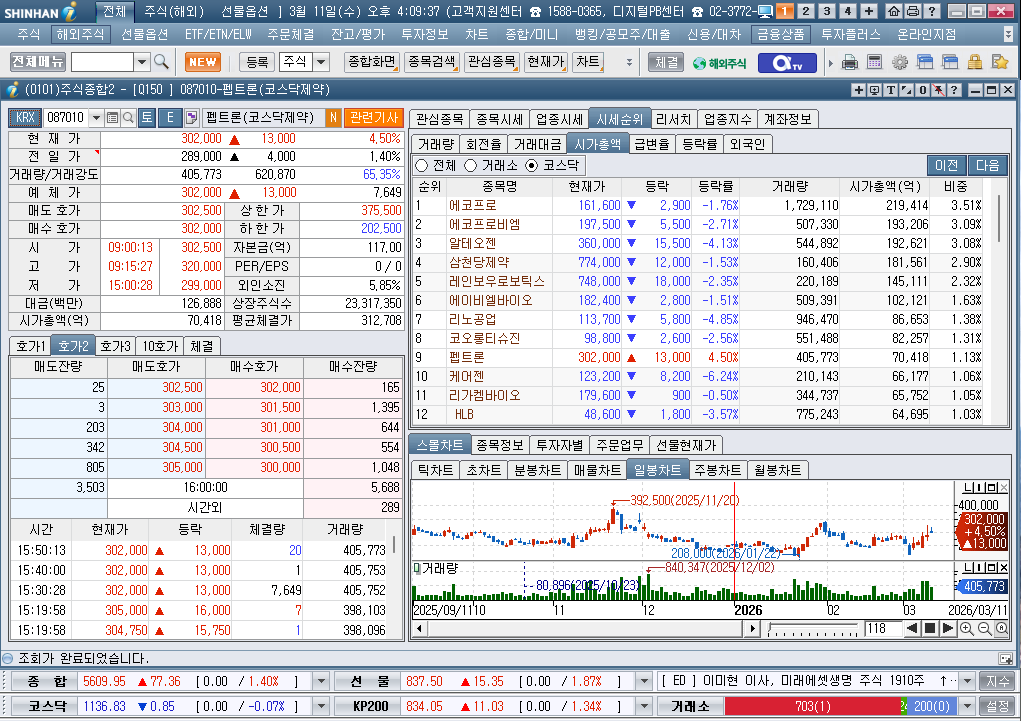Toggle the 토 button next to stock code

pyautogui.click(x=147, y=117)
